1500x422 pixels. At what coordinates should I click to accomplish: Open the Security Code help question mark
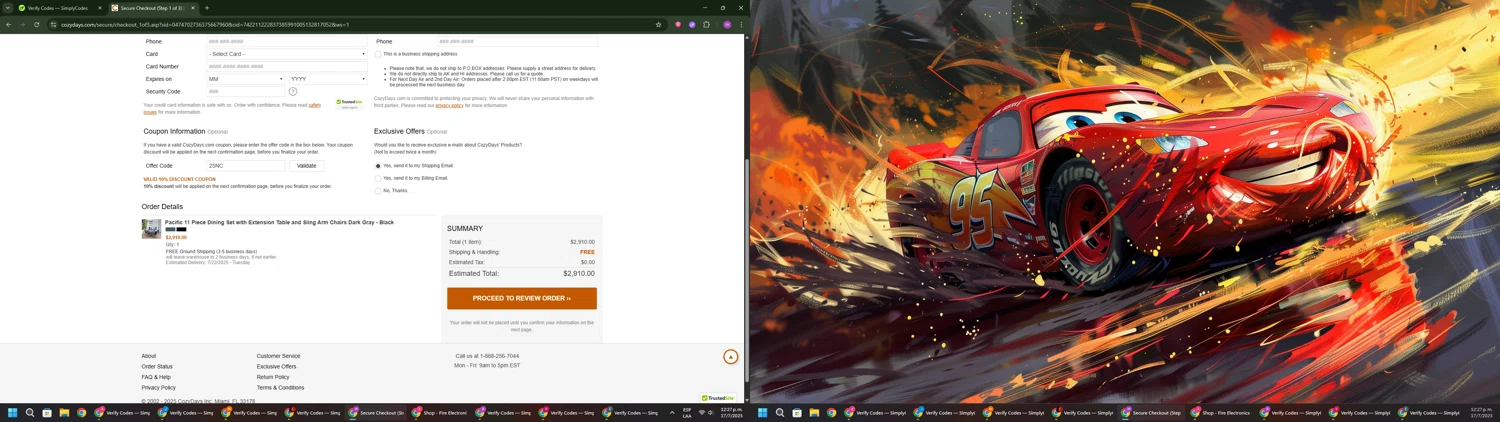pos(293,91)
